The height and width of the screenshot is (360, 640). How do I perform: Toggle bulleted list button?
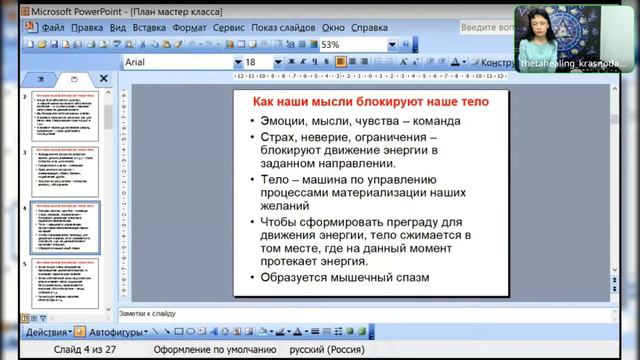pos(390,62)
